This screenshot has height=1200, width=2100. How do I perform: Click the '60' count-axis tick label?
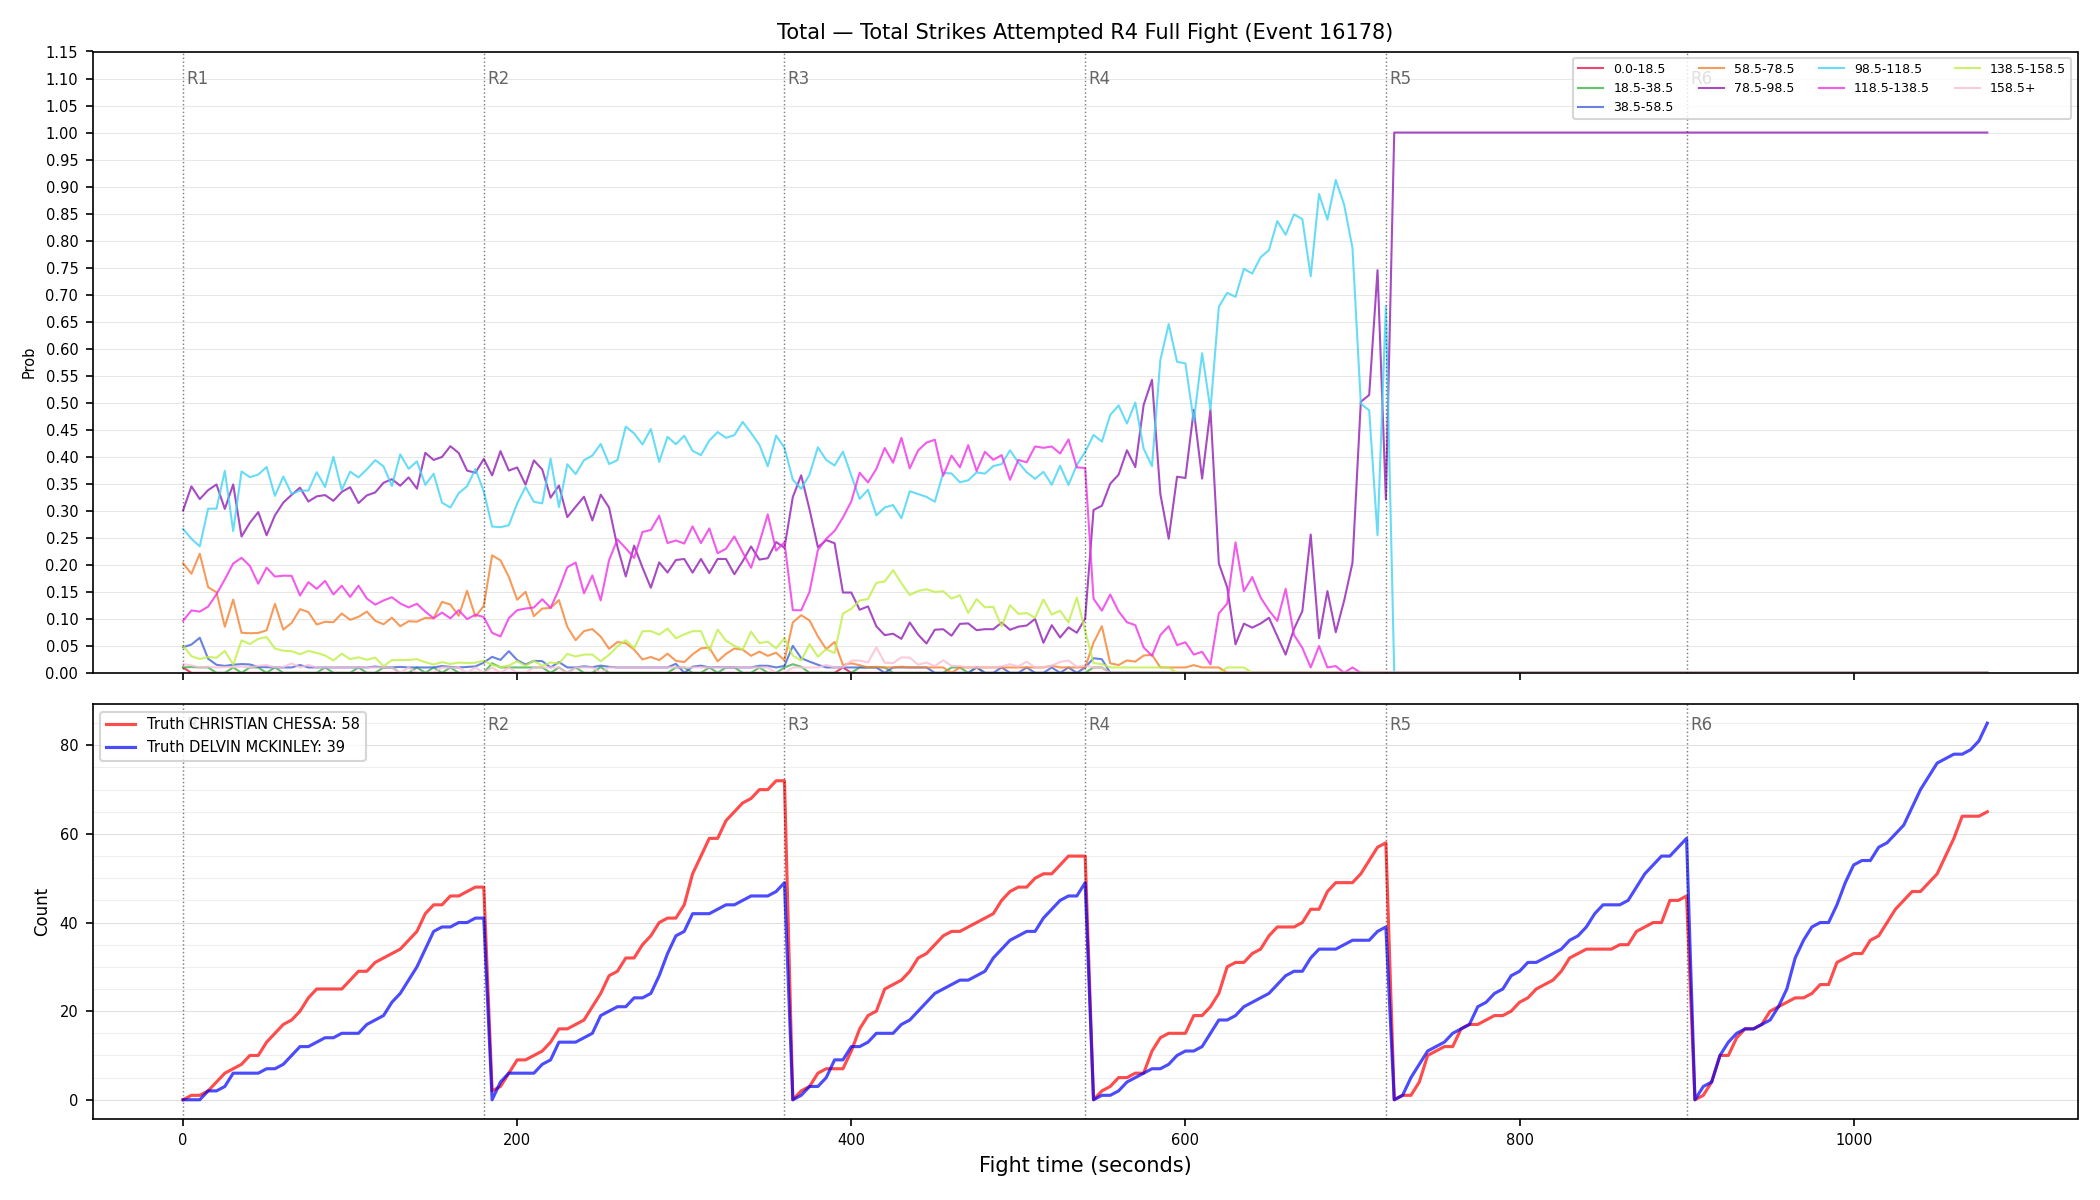[69, 834]
